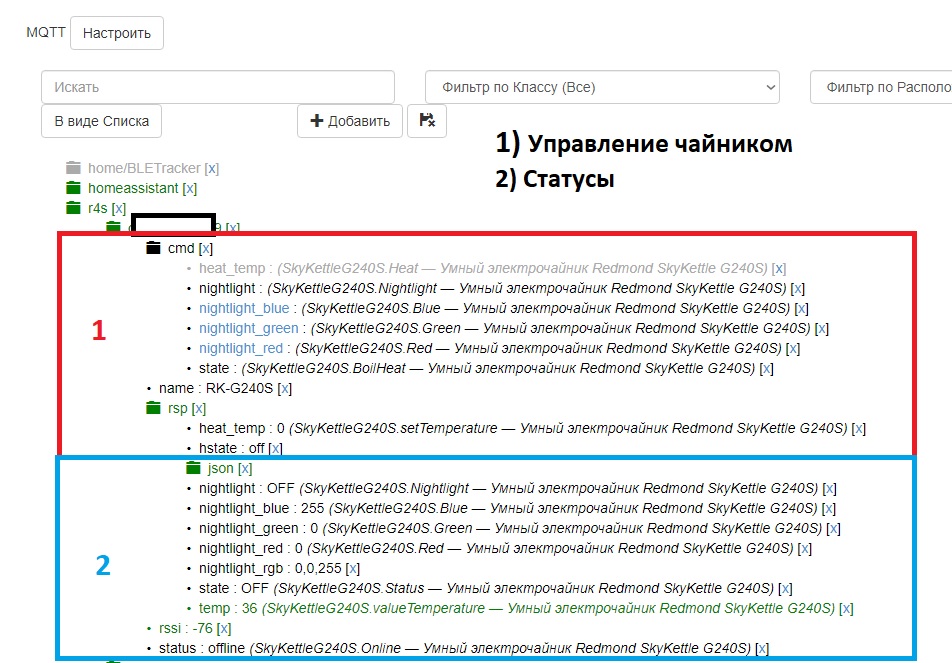Open the Фильтр по Классу dropdown
The width and height of the screenshot is (952, 663).
(x=602, y=87)
